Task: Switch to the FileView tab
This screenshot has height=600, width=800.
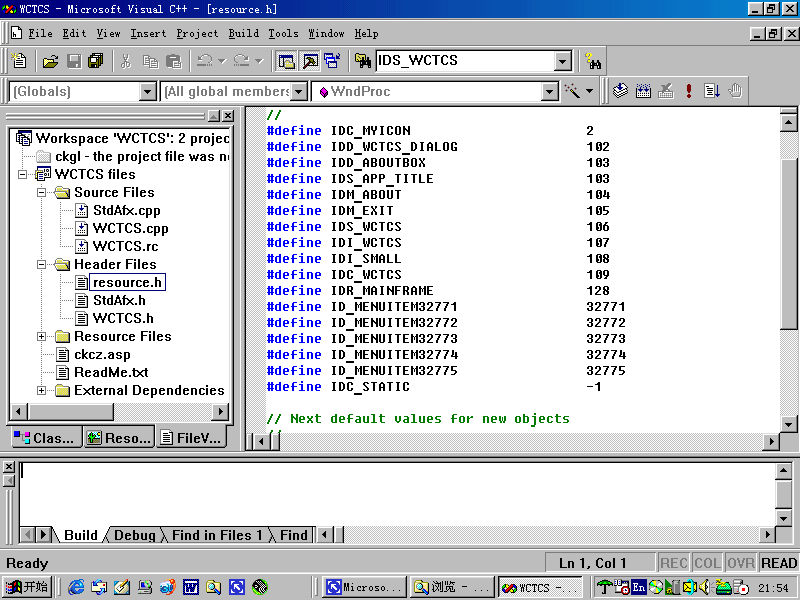Action: [192, 438]
